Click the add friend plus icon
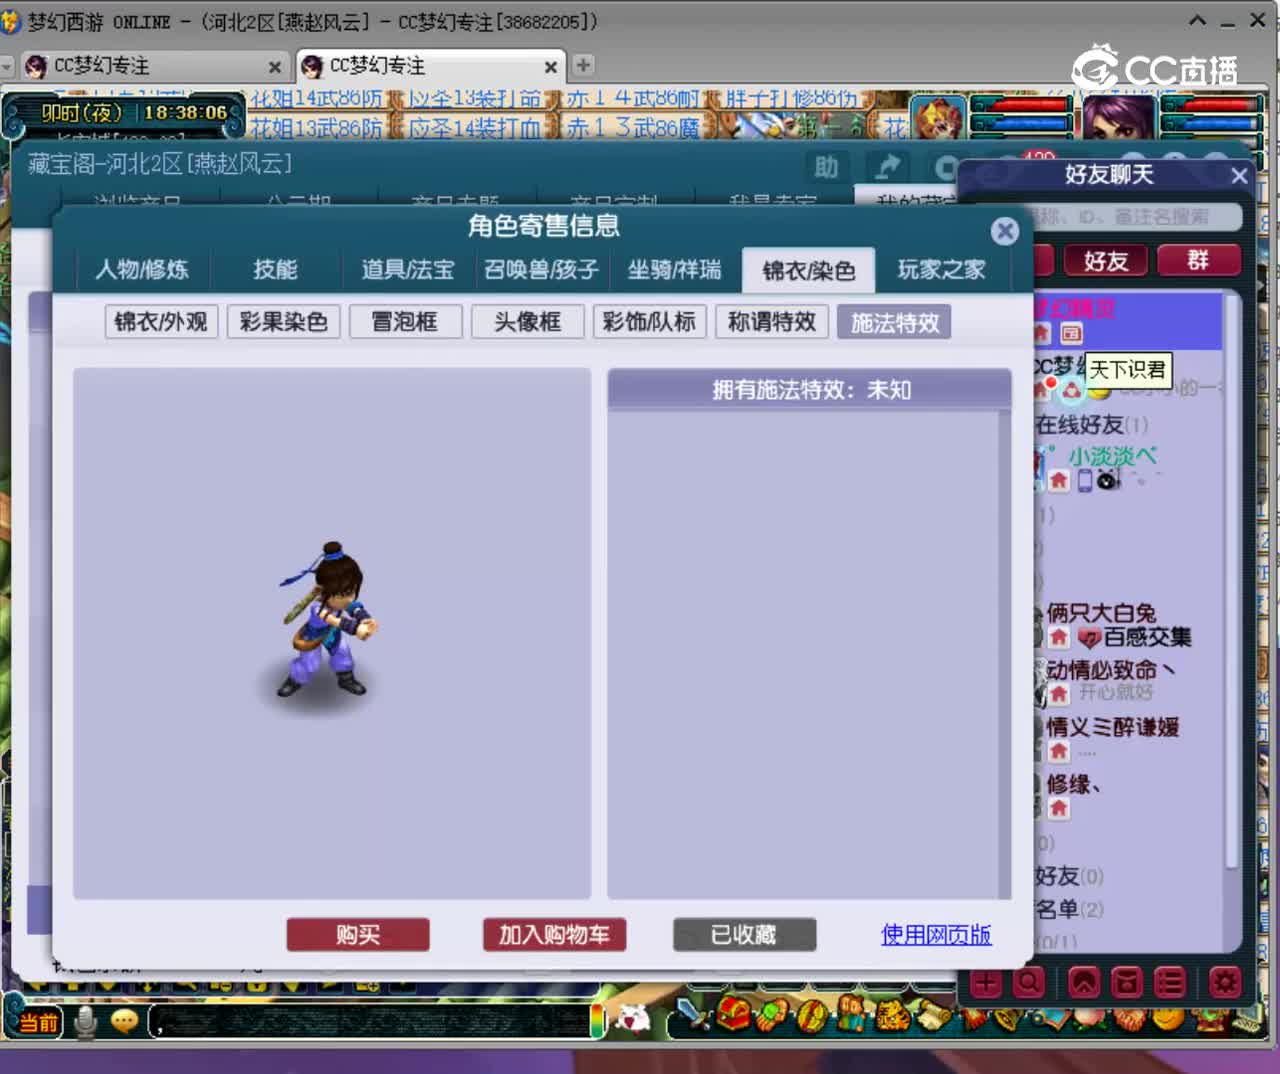This screenshot has width=1280, height=1074. 986,983
